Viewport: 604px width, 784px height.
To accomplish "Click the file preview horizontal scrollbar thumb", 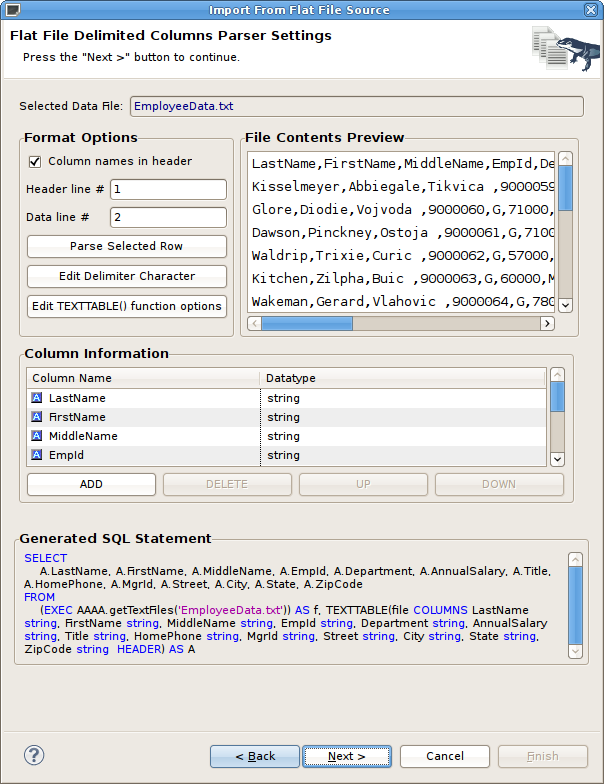I will (307, 324).
